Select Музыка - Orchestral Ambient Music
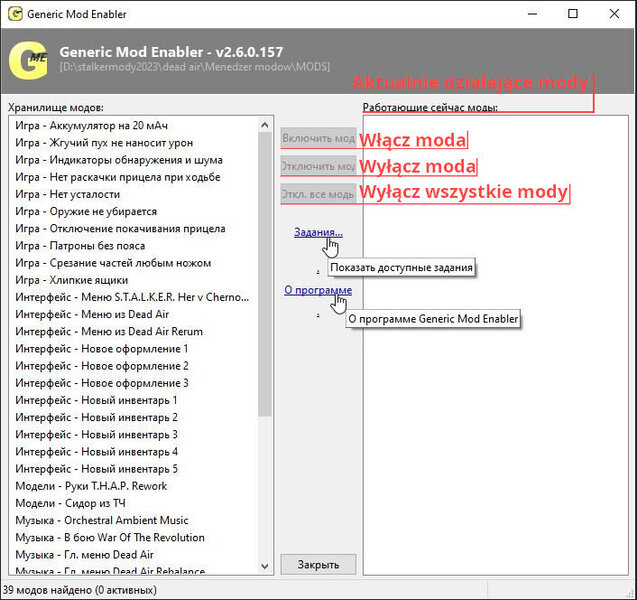The width and height of the screenshot is (637, 600). [101, 520]
